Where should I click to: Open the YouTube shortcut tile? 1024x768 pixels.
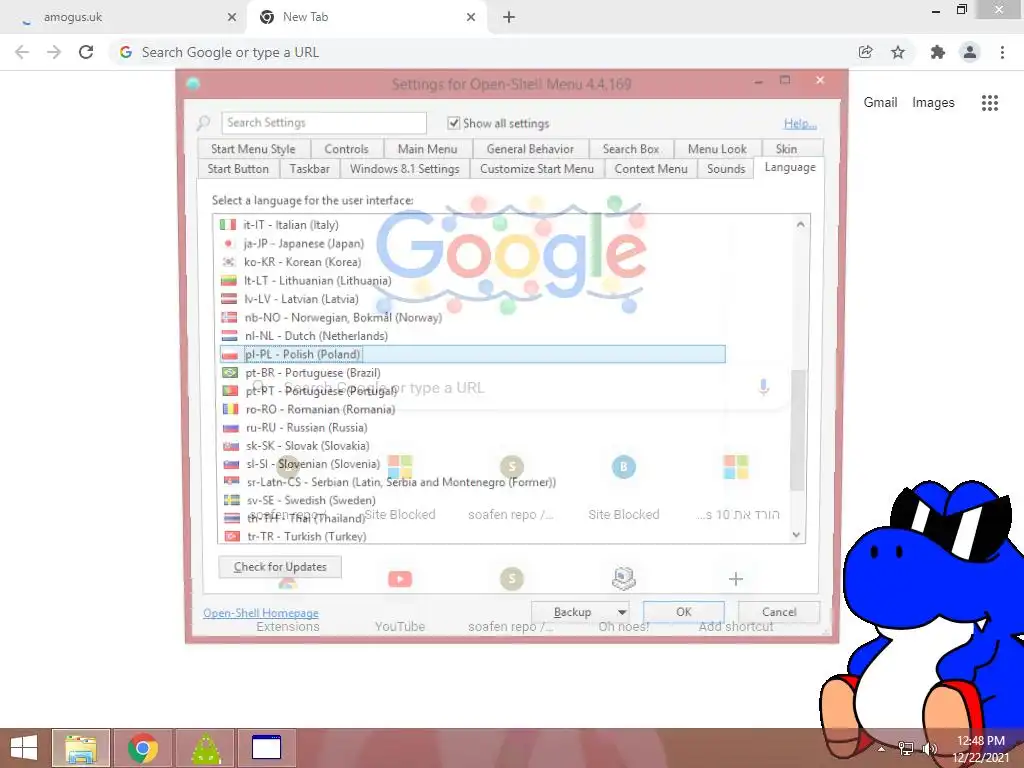[400, 596]
